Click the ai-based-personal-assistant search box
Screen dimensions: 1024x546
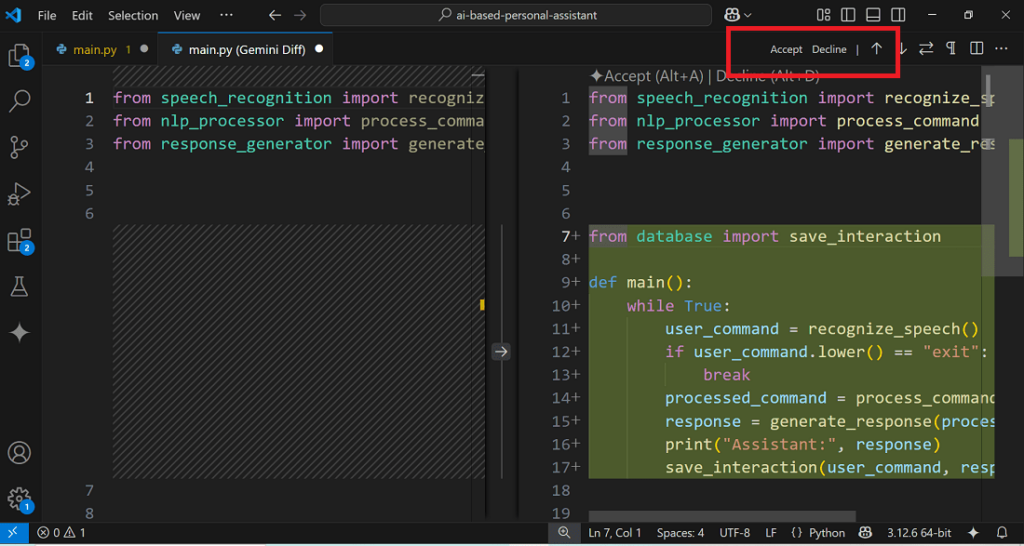point(516,15)
